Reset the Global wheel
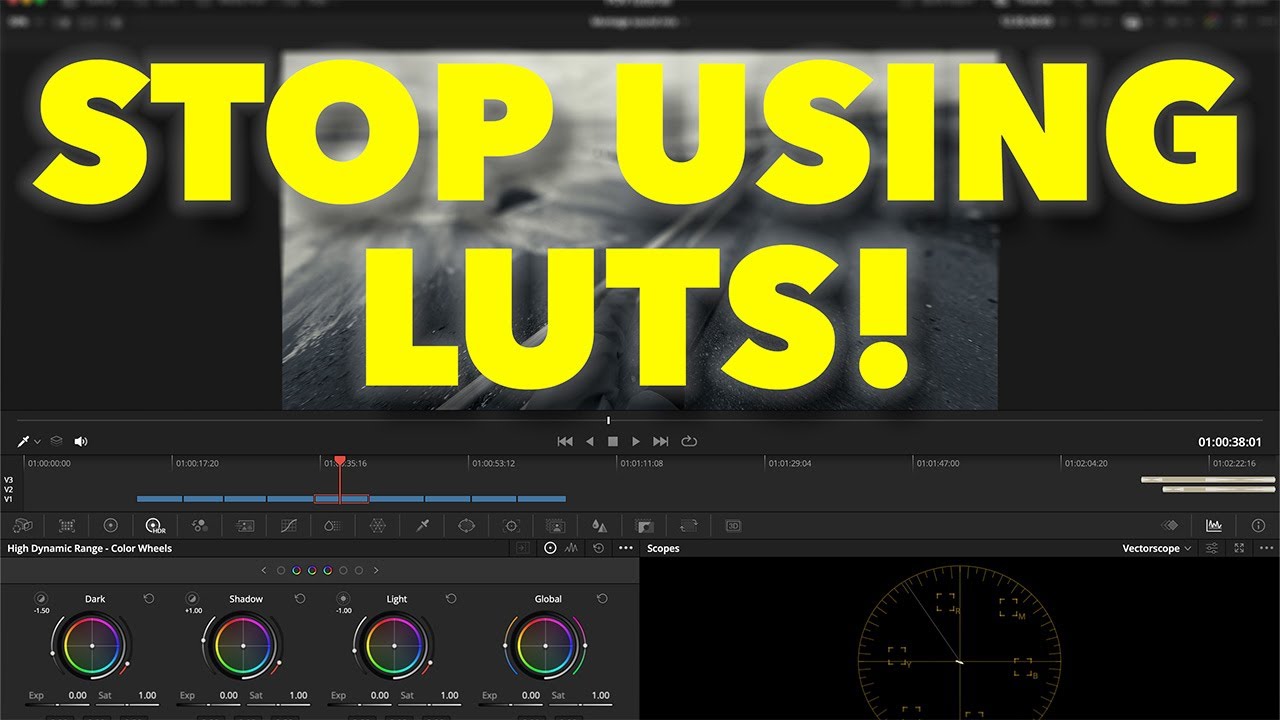This screenshot has height=720, width=1280. [602, 598]
